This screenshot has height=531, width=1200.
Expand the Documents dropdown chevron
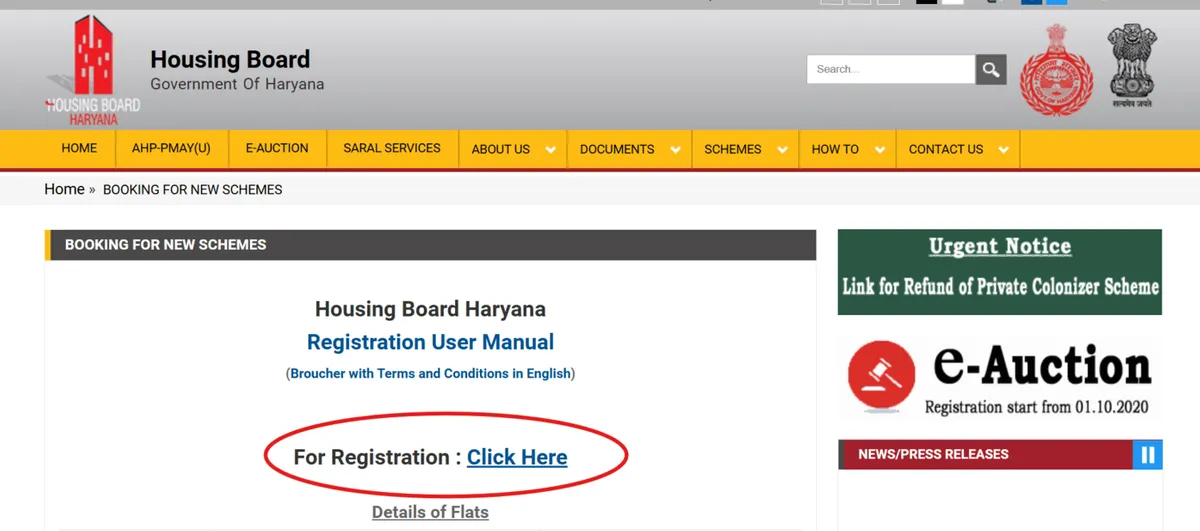675,150
